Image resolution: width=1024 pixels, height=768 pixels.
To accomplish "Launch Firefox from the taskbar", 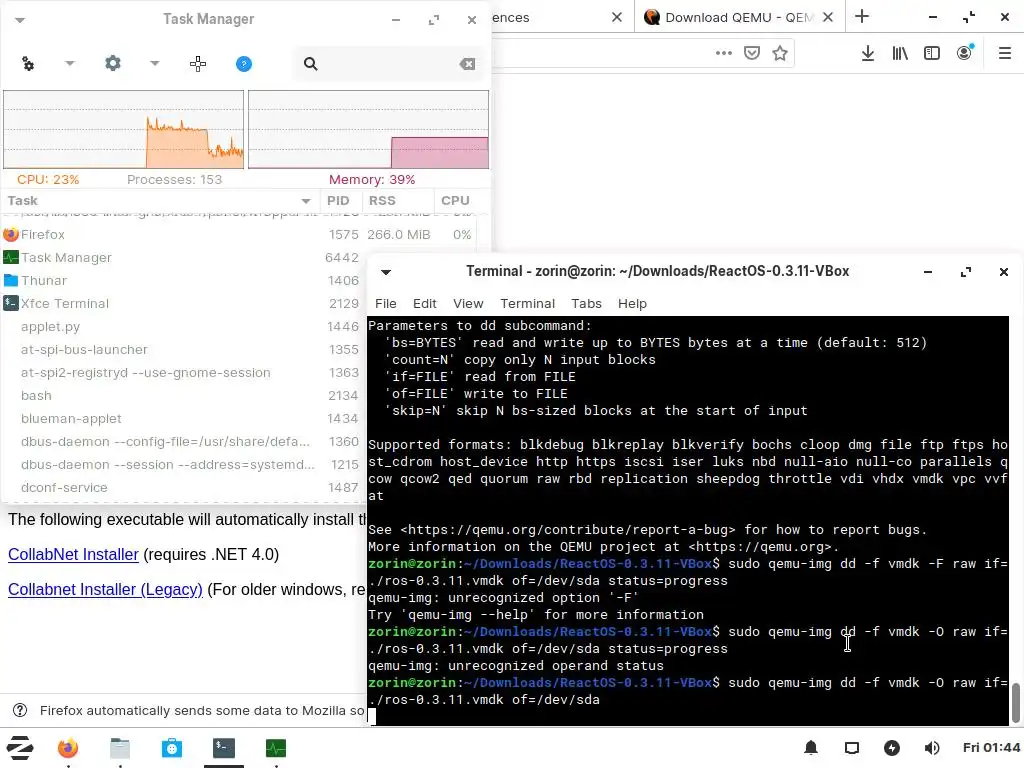I will [68, 748].
